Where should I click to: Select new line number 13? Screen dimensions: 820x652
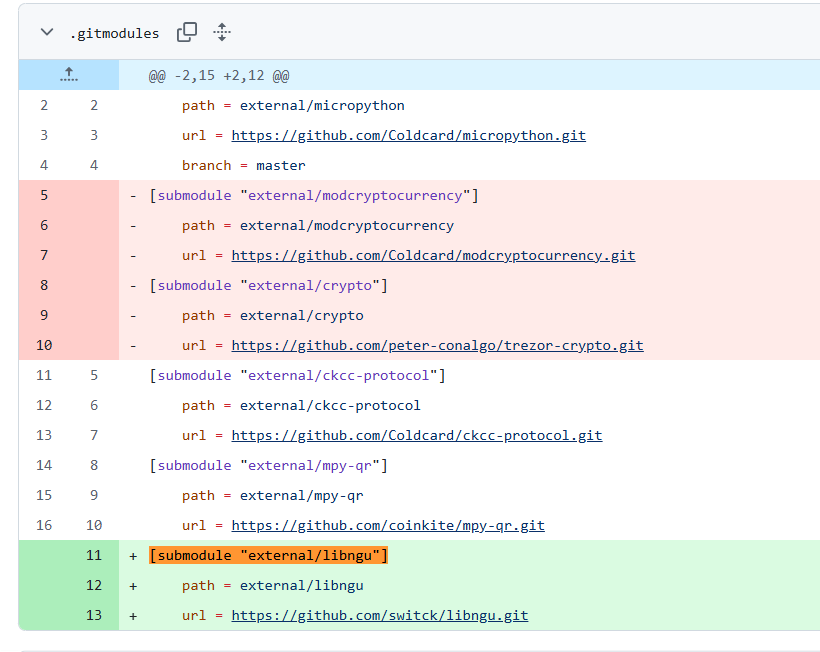[94, 615]
